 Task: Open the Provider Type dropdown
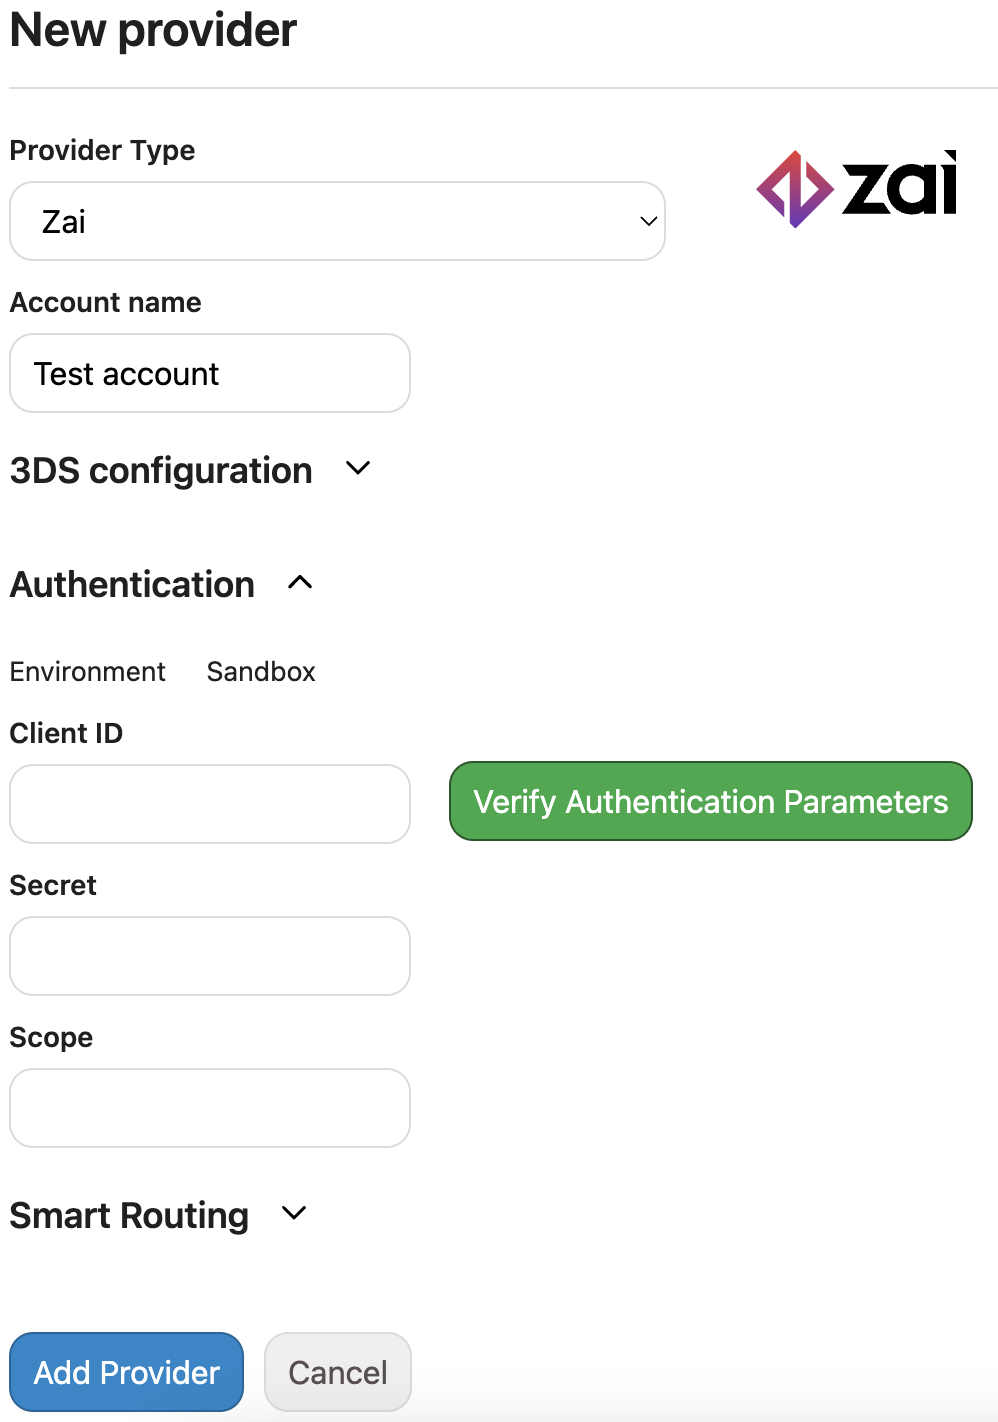337,221
